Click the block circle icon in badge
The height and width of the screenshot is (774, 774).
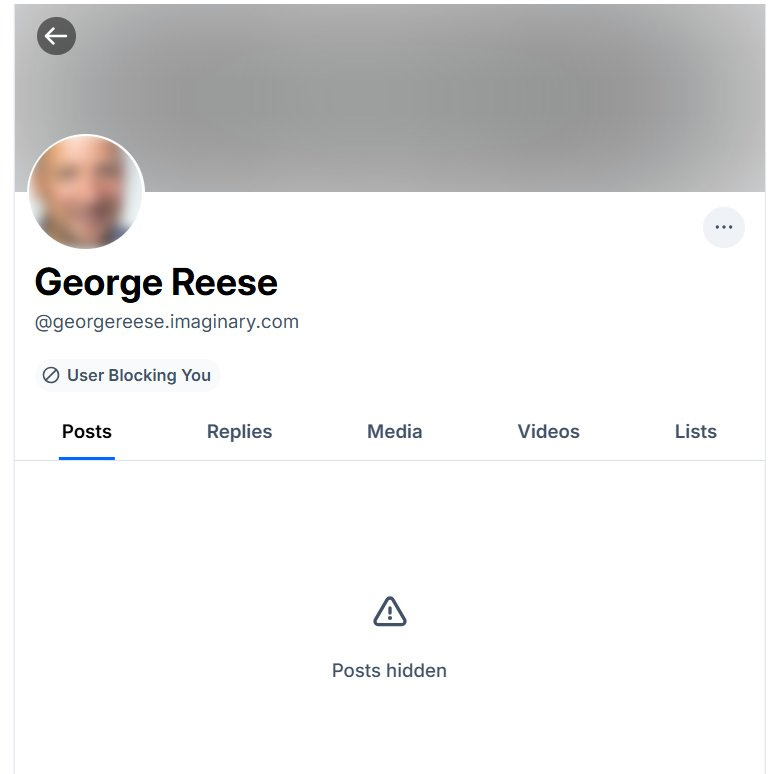click(x=51, y=376)
